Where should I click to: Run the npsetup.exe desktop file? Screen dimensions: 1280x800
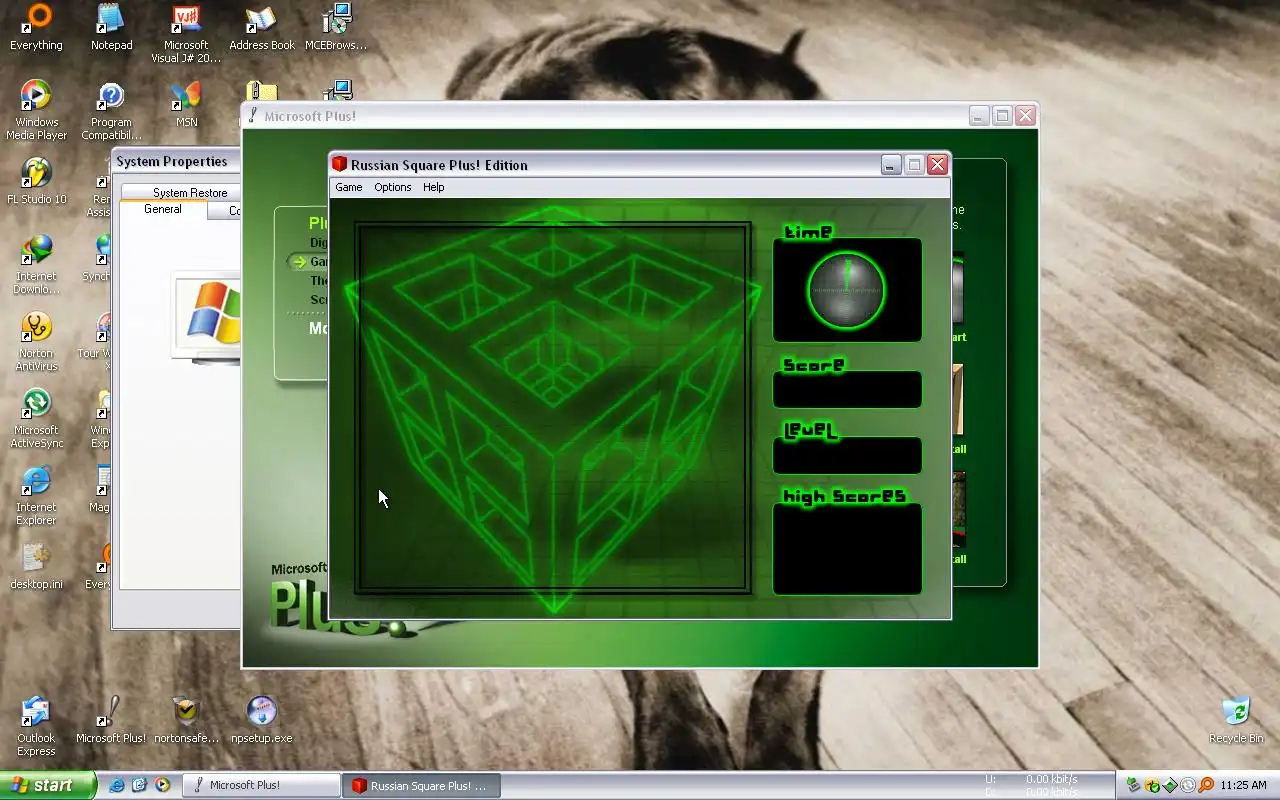click(262, 720)
